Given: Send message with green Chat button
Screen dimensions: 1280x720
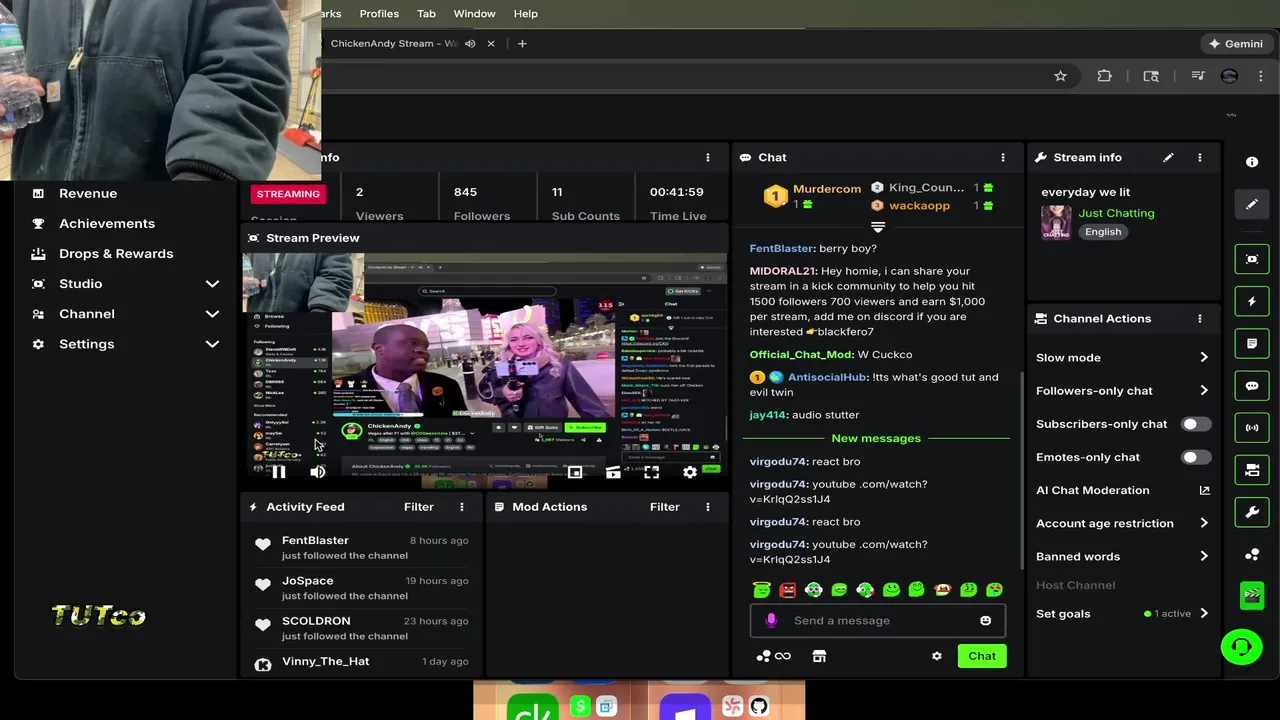Looking at the screenshot, I should tap(982, 656).
